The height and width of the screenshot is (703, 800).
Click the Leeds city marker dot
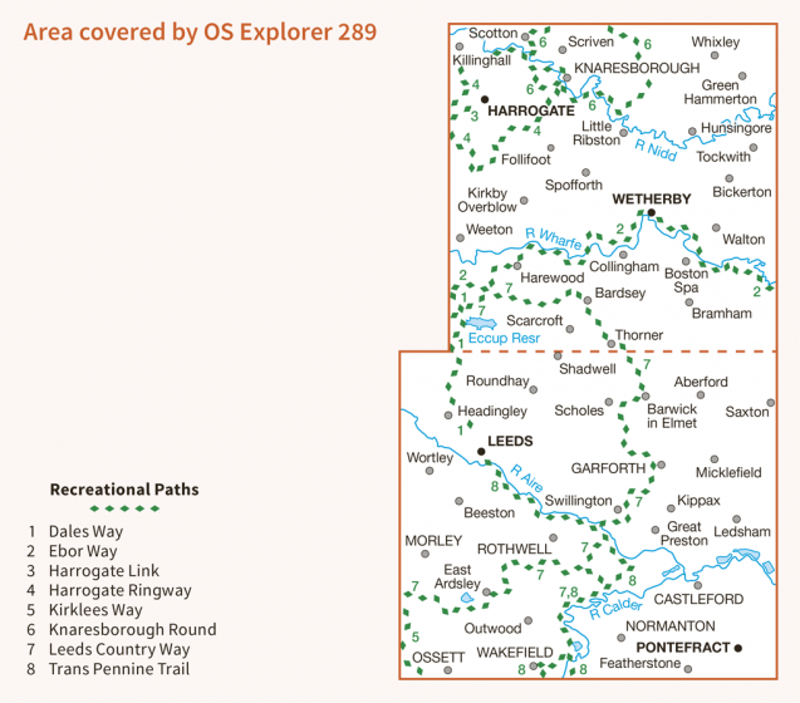pos(481,451)
